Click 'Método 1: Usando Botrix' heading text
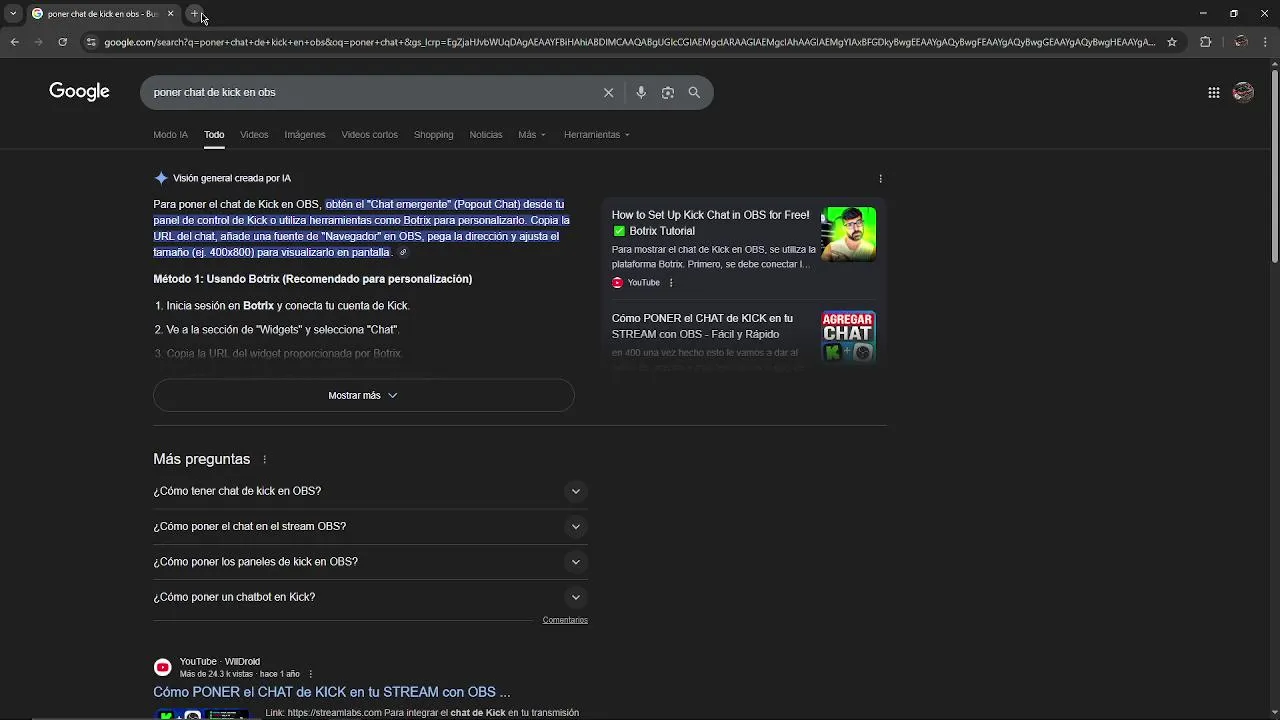Image resolution: width=1280 pixels, height=720 pixels. tap(312, 279)
